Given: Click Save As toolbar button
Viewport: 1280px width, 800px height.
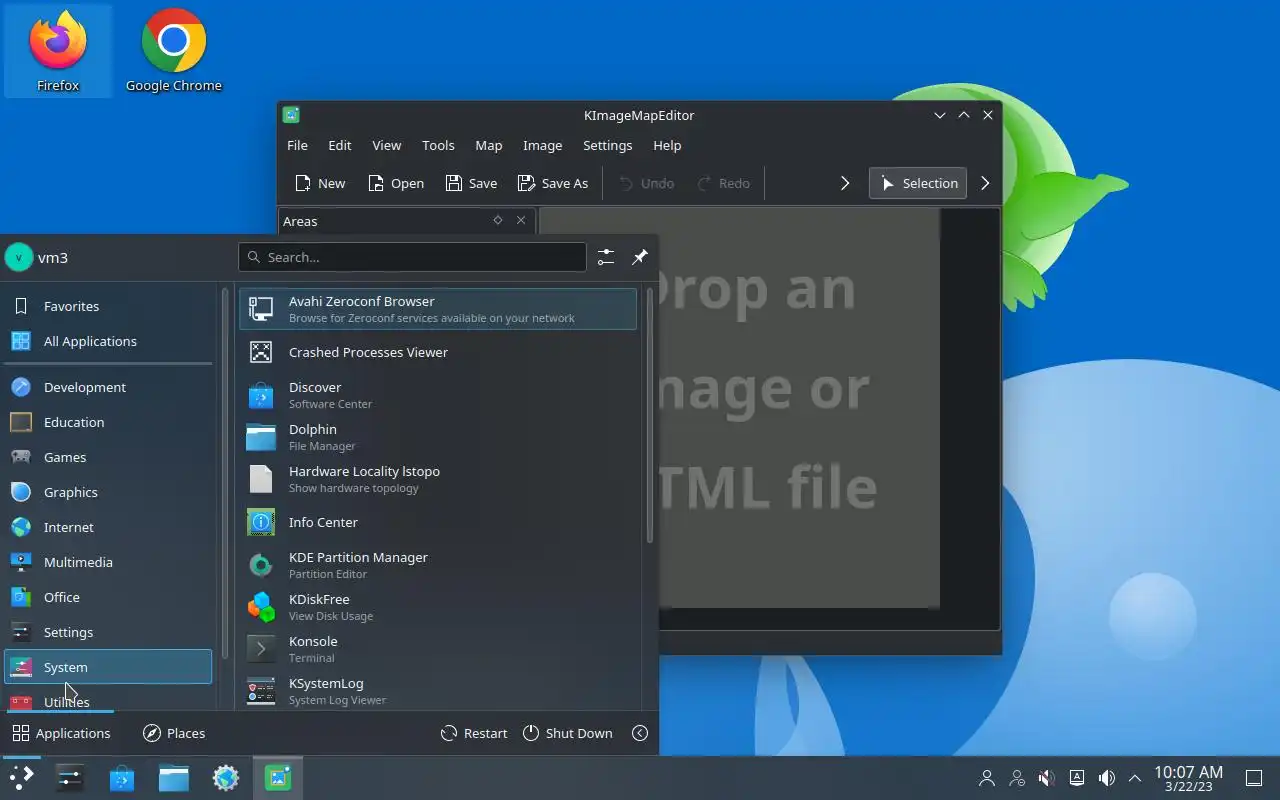Looking at the screenshot, I should 553,183.
